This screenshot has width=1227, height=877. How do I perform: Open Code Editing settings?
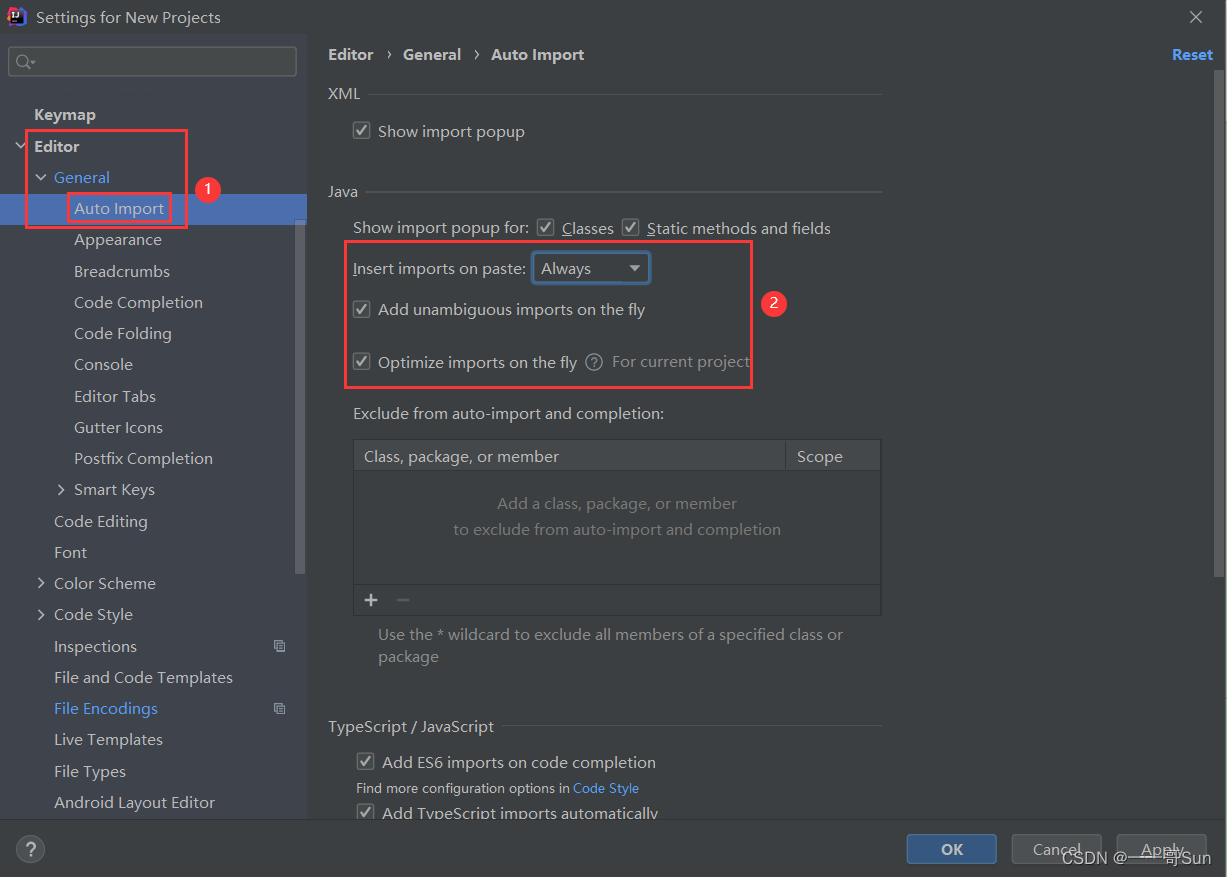[x=101, y=521]
